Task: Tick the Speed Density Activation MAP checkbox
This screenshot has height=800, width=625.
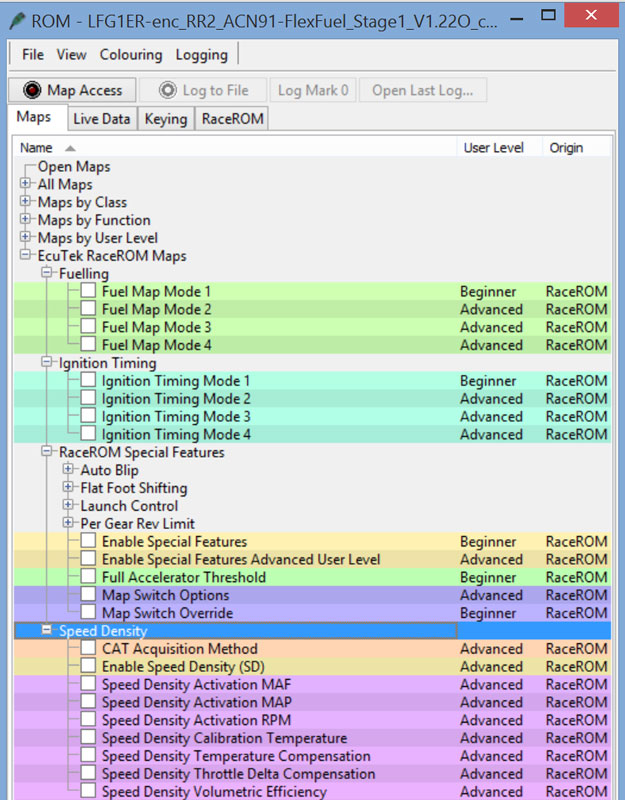Action: (x=88, y=701)
